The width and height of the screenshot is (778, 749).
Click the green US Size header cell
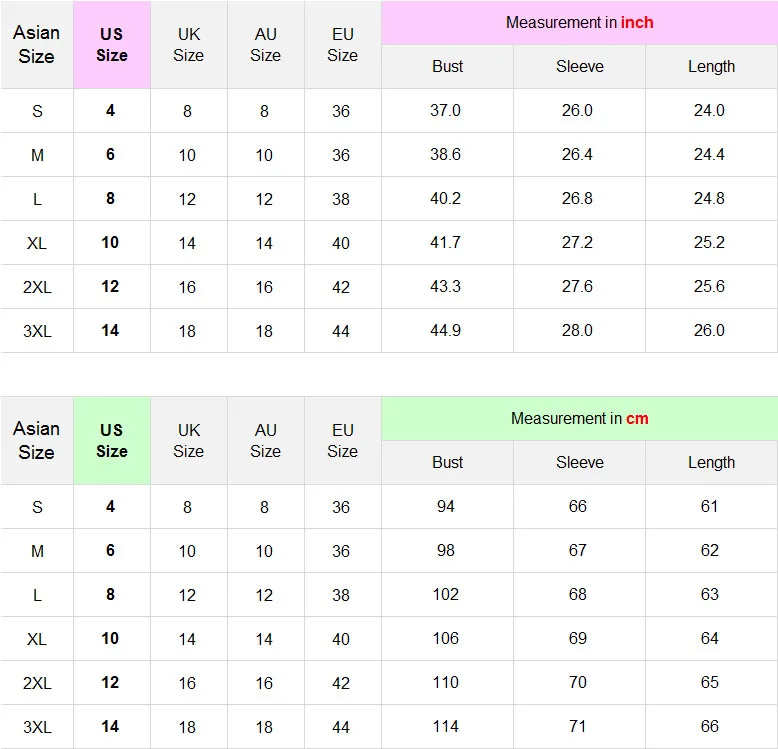click(112, 440)
